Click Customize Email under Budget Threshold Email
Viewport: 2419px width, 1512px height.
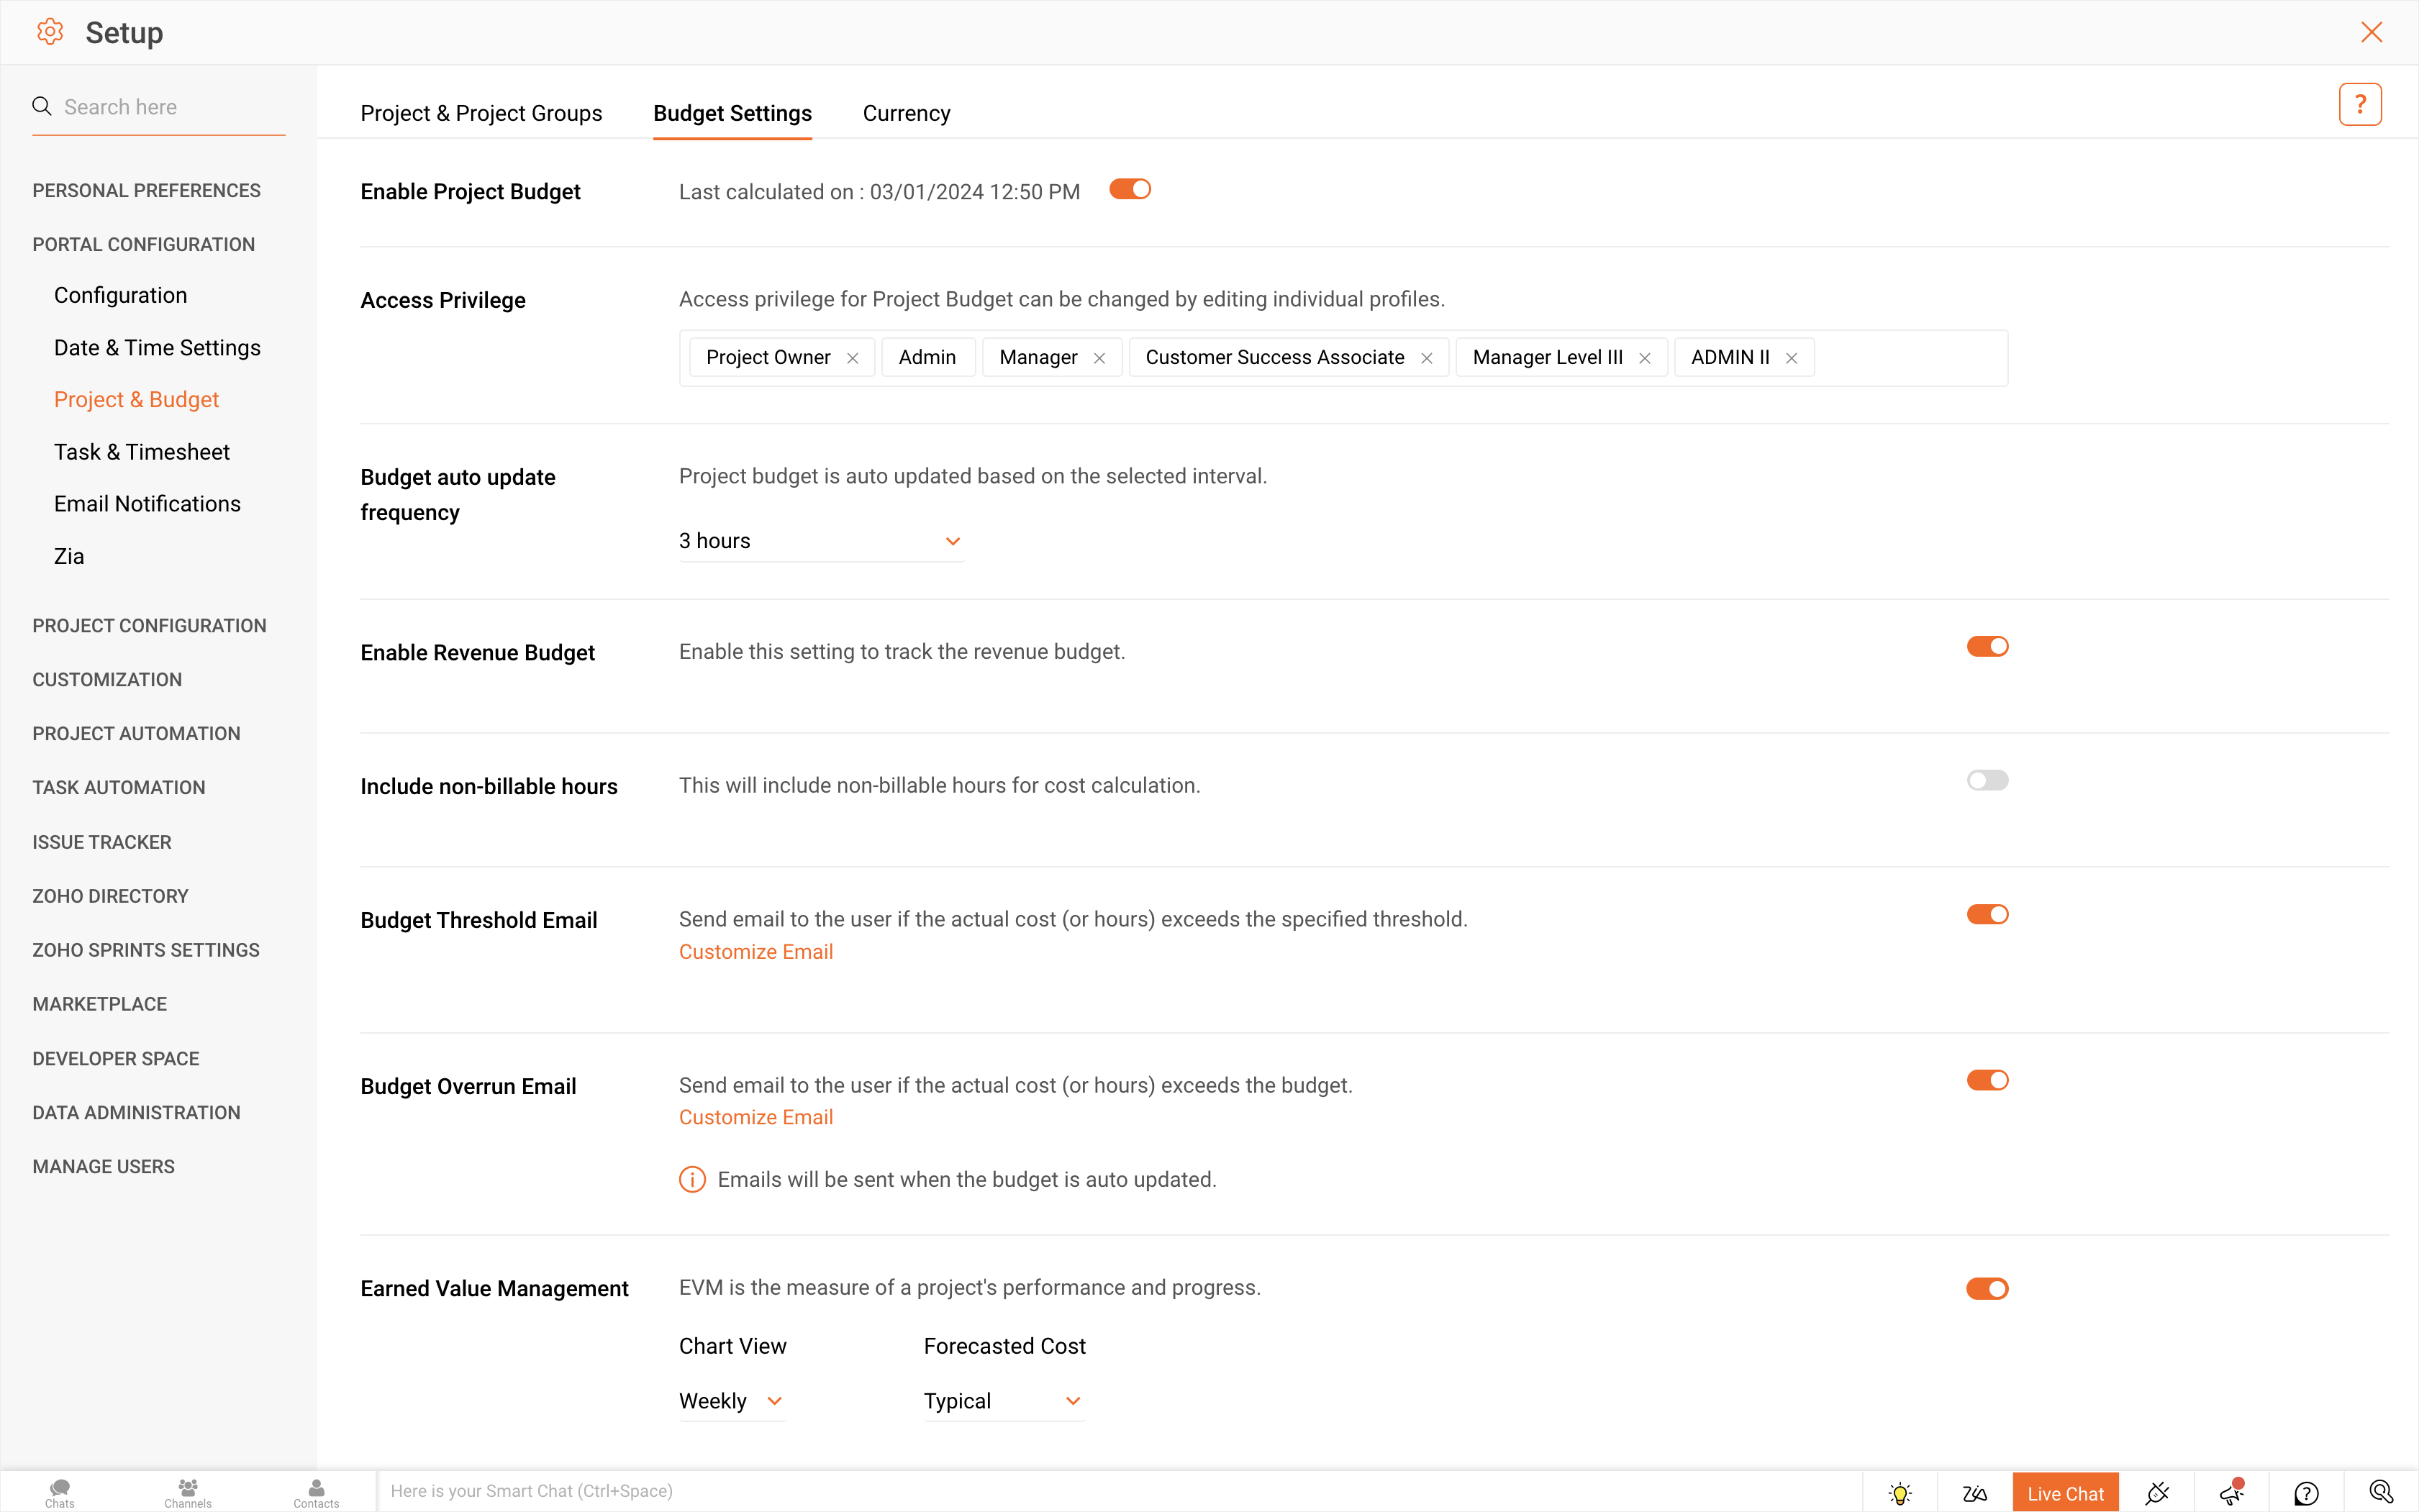[x=756, y=951]
